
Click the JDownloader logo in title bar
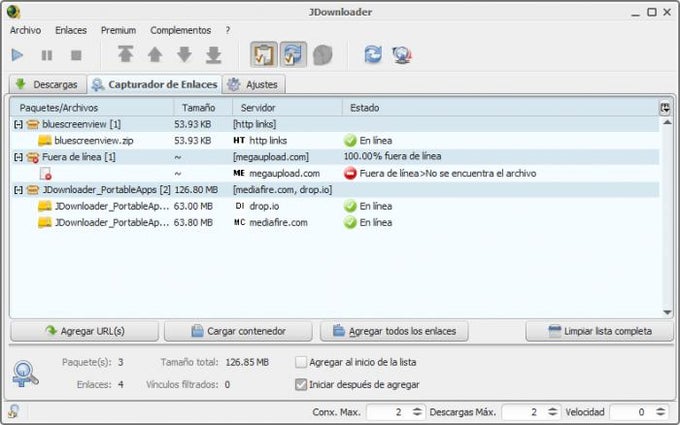13,12
